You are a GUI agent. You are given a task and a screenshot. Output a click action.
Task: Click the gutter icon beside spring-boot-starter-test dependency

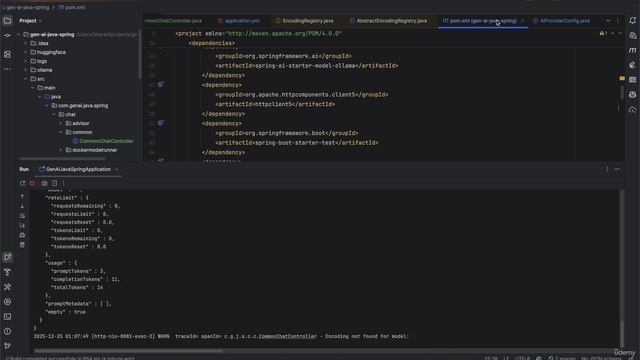[160, 123]
